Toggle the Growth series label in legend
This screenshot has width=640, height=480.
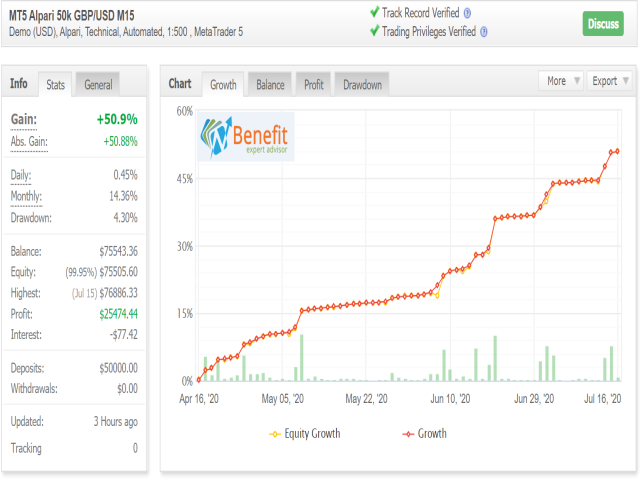(432, 434)
